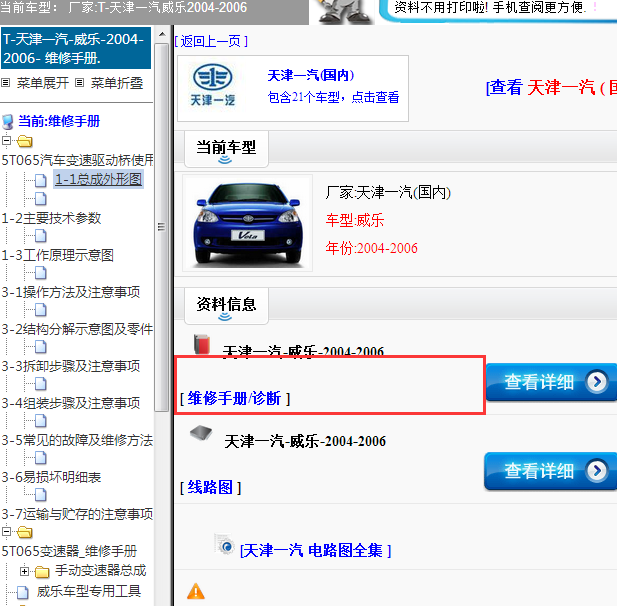Viewport: 617px width, 606px height.
Task: Select 1-1总成外形图 tree item
Action: coord(98,179)
